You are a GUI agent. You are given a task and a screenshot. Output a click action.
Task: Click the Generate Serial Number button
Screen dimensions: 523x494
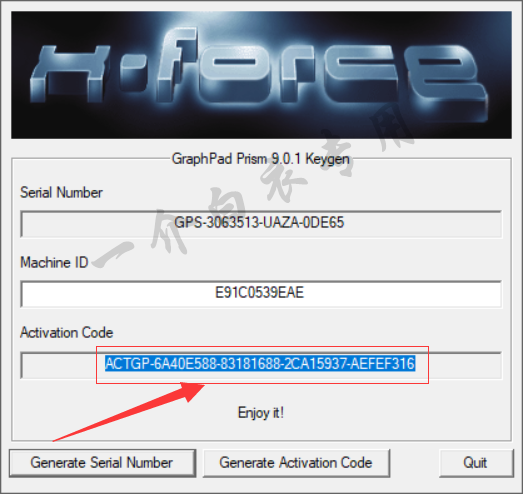[x=102, y=463]
